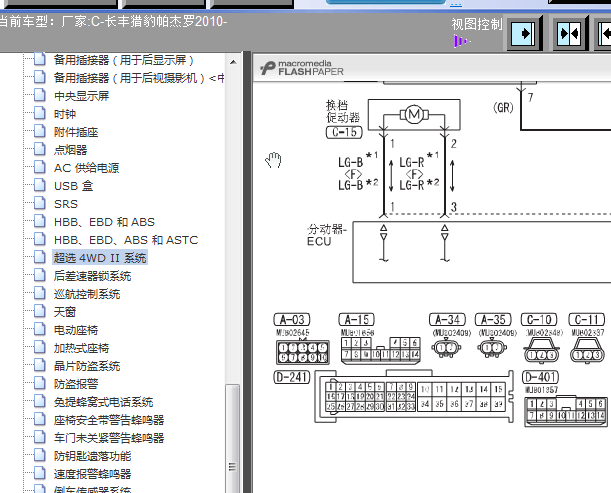Image resolution: width=611 pixels, height=493 pixels.
Task: Click document icon beside 时钟
Action: [40, 113]
